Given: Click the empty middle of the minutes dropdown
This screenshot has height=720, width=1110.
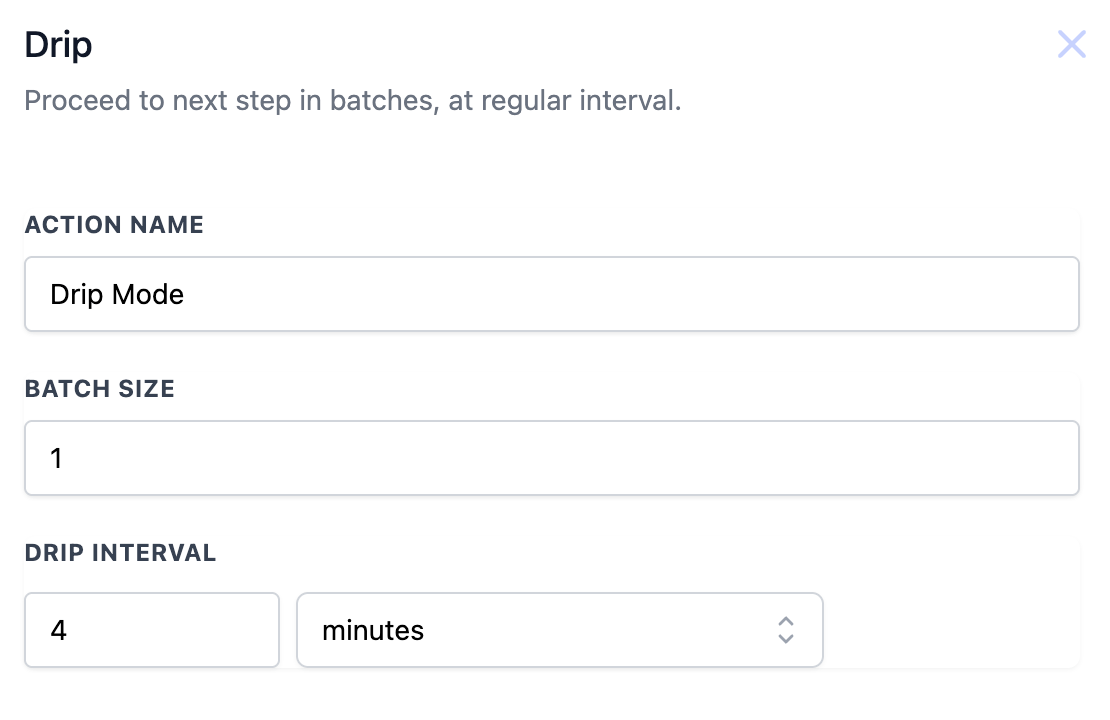Looking at the screenshot, I should tap(600, 630).
